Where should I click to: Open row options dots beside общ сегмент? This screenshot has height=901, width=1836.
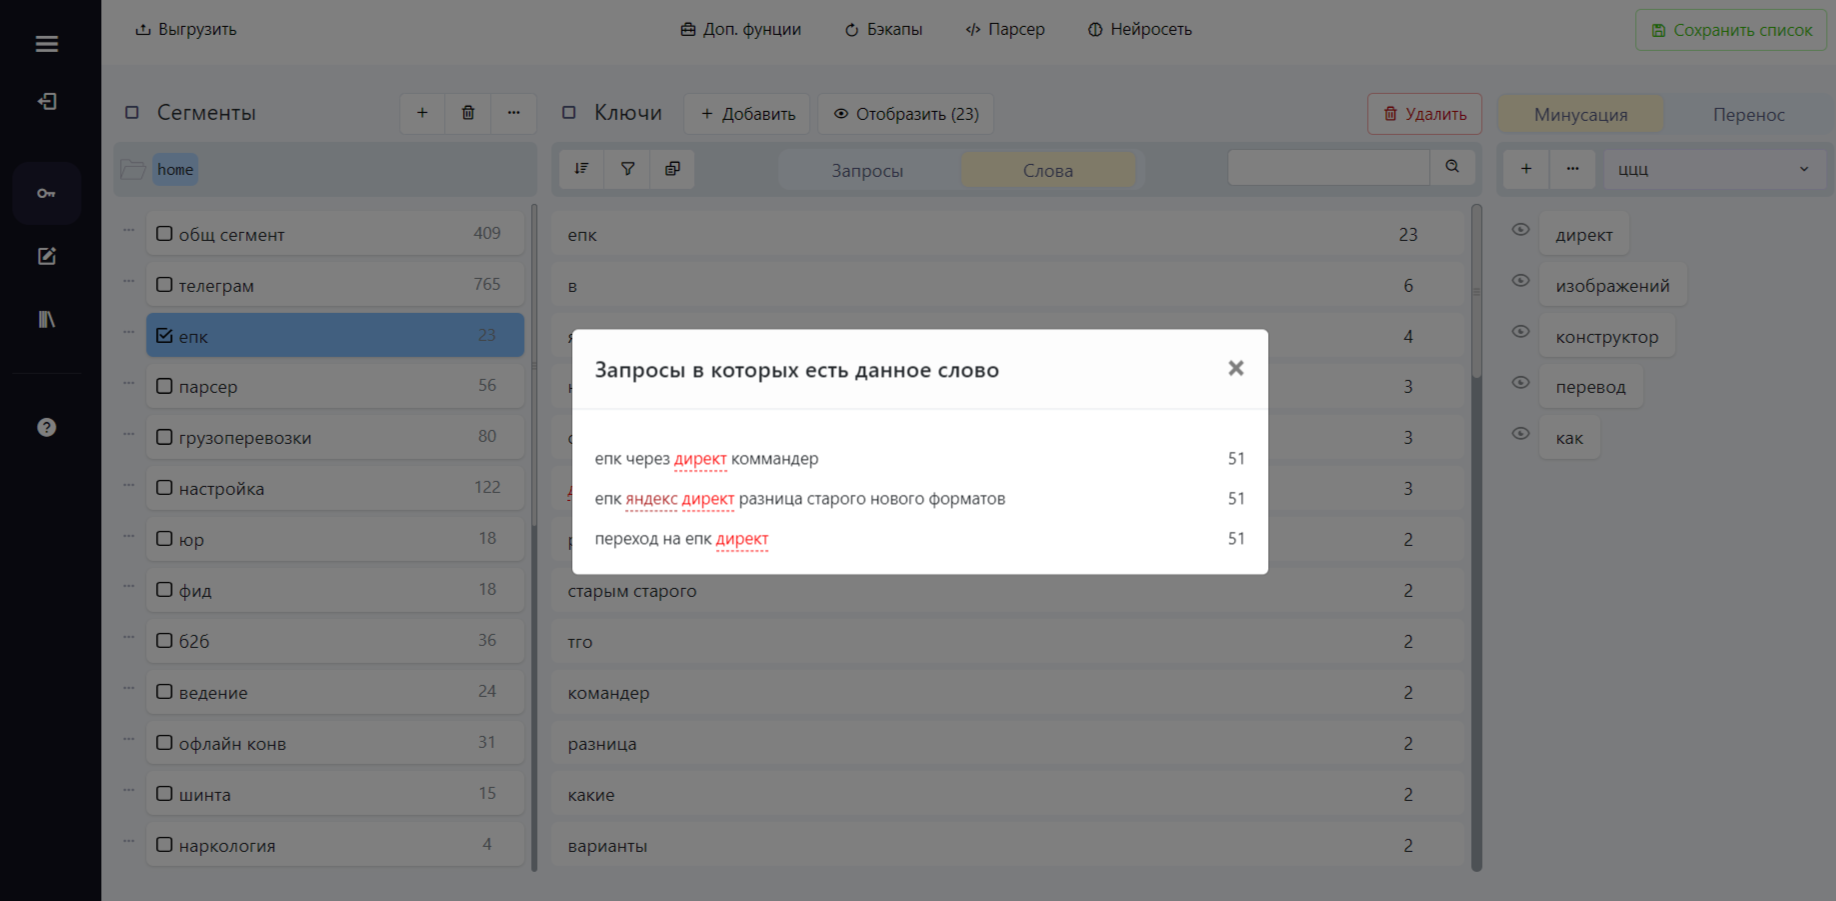click(129, 230)
